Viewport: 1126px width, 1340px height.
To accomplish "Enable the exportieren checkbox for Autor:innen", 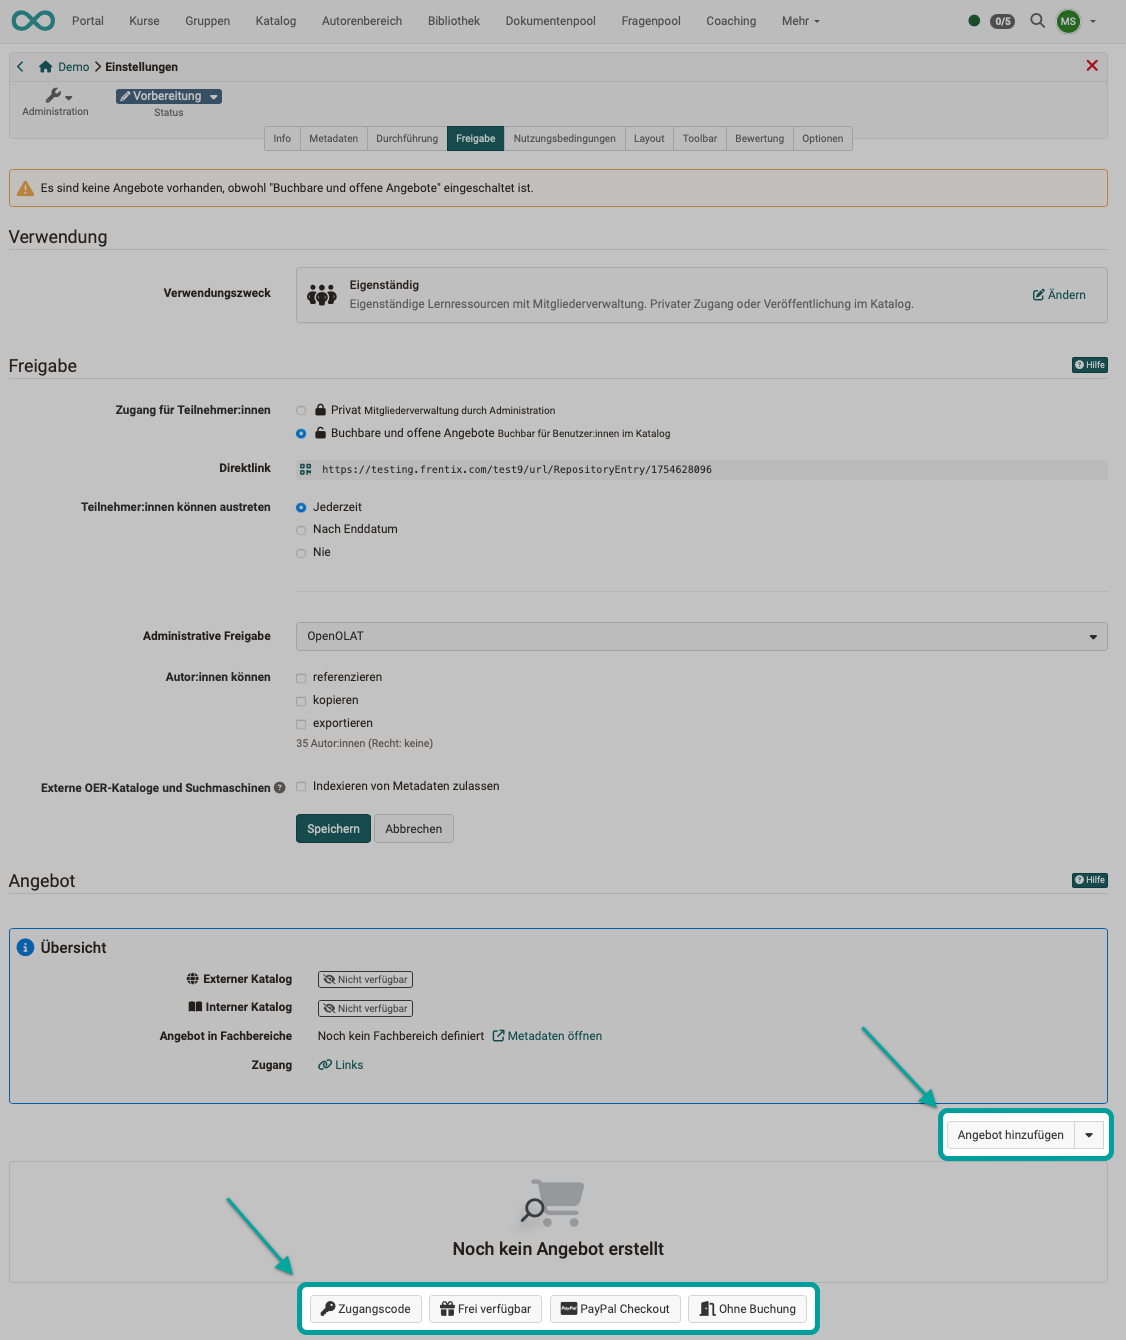I will pyautogui.click(x=301, y=723).
